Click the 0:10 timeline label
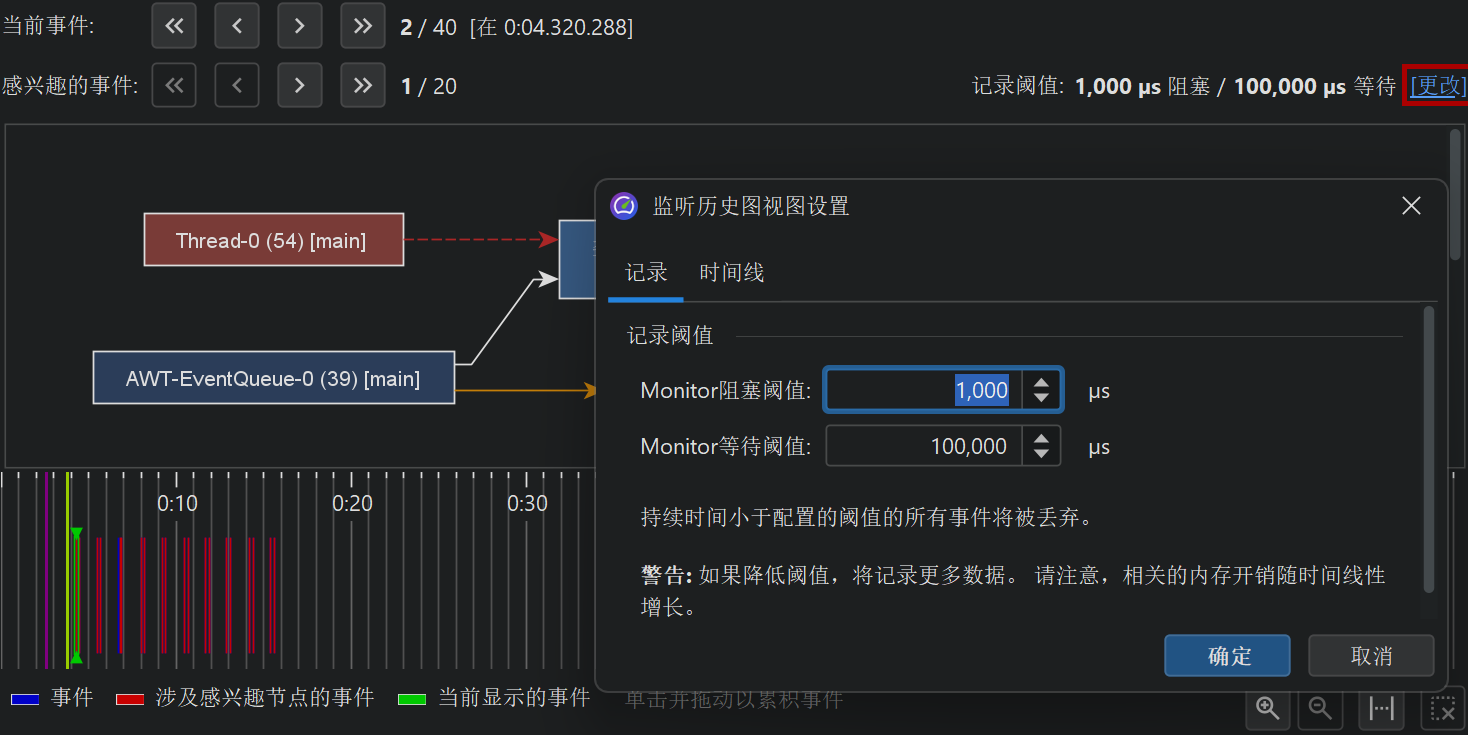1468x735 pixels. click(178, 503)
